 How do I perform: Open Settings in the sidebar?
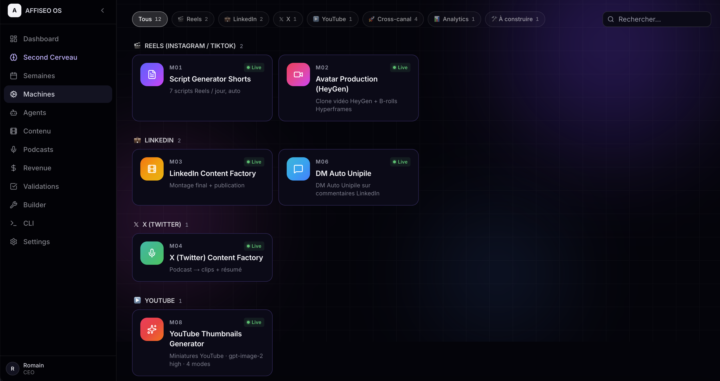coord(58,241)
